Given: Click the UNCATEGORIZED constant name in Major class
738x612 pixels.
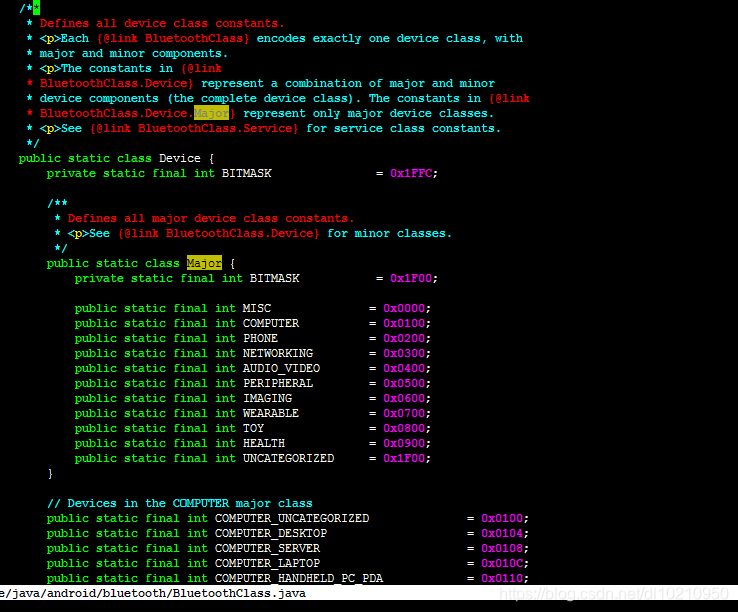Looking at the screenshot, I should pos(289,458).
